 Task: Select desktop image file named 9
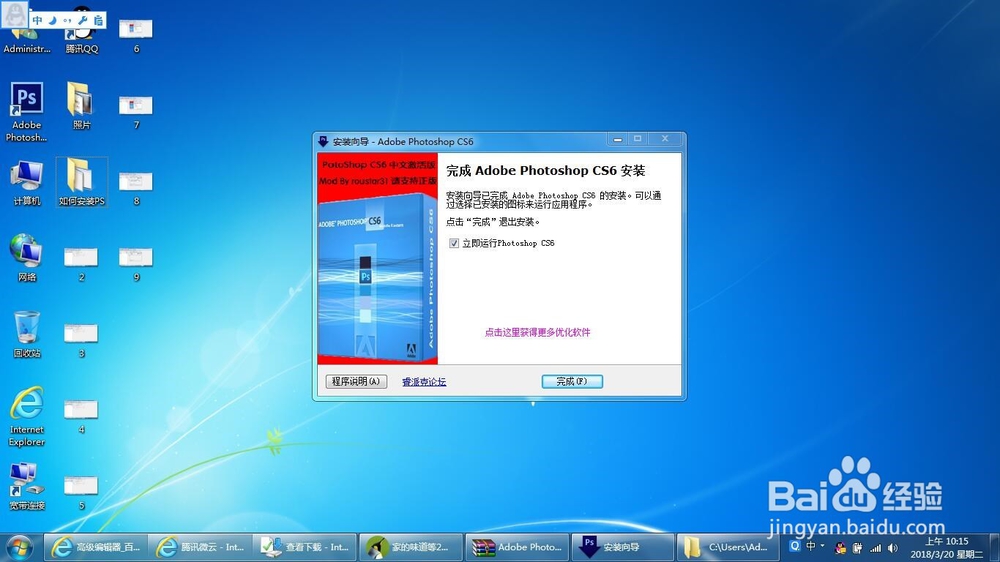point(136,263)
